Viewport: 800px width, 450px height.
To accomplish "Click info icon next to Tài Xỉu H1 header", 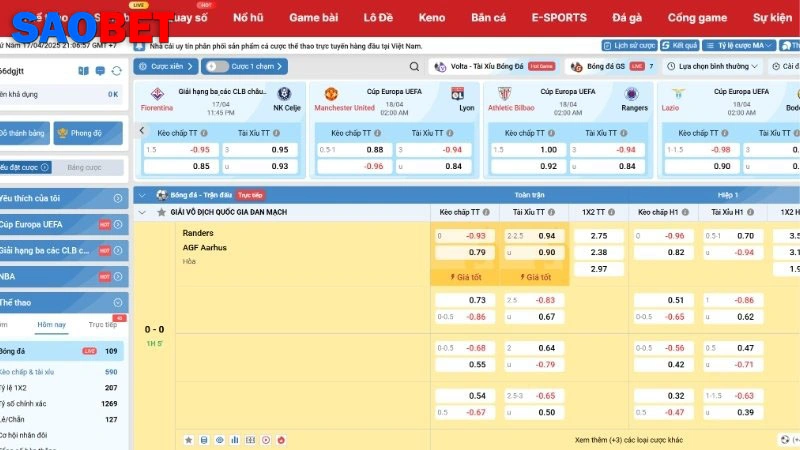I will tap(751, 212).
